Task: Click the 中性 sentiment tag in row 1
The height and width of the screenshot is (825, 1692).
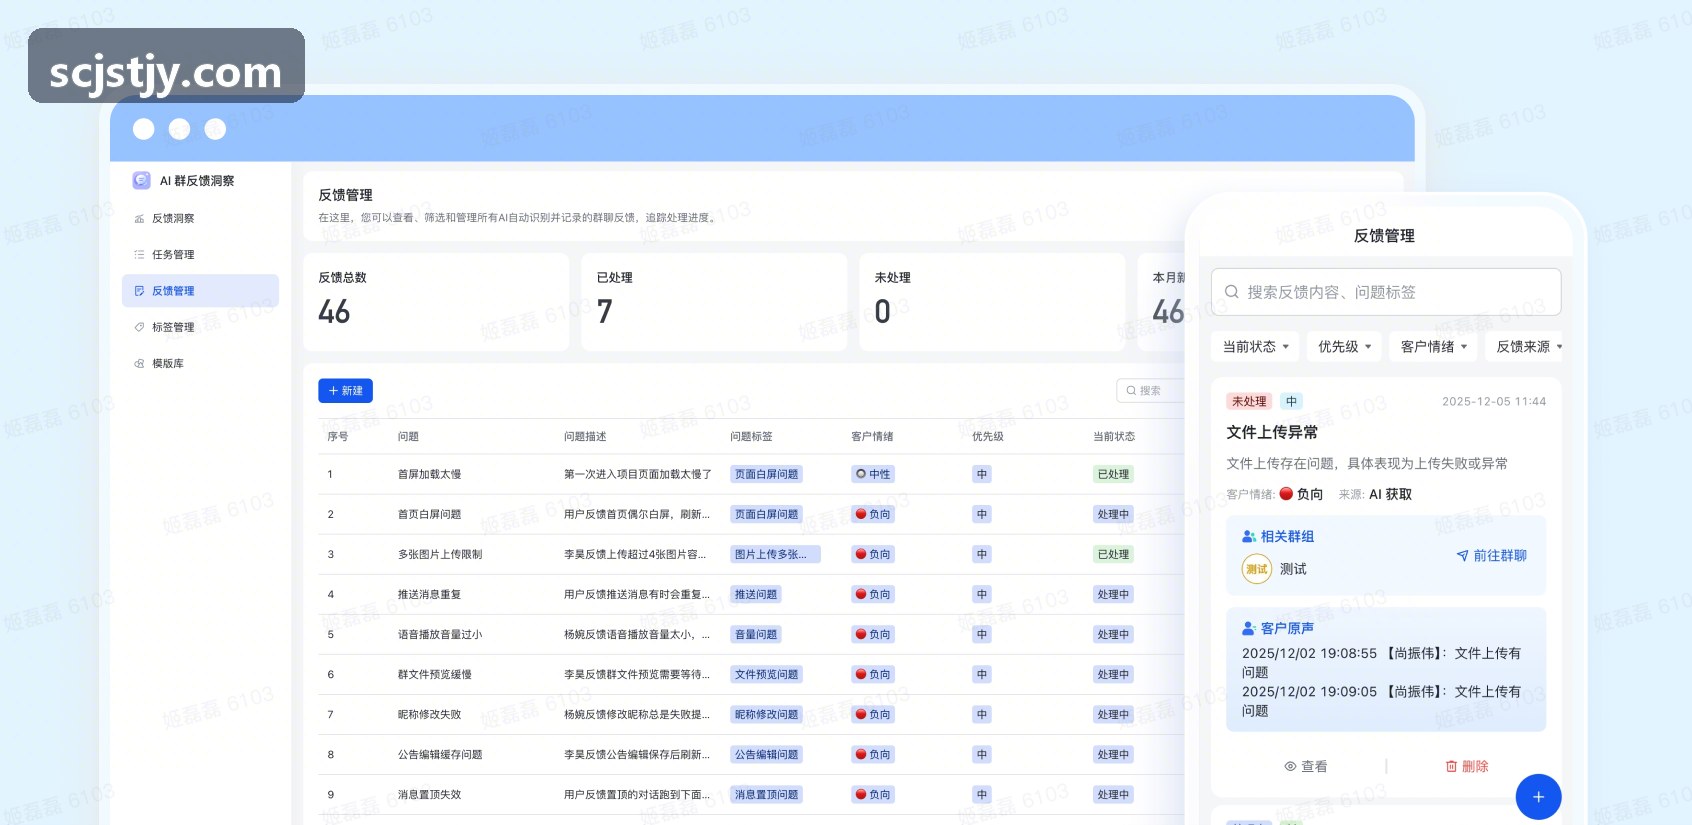Action: coord(873,475)
